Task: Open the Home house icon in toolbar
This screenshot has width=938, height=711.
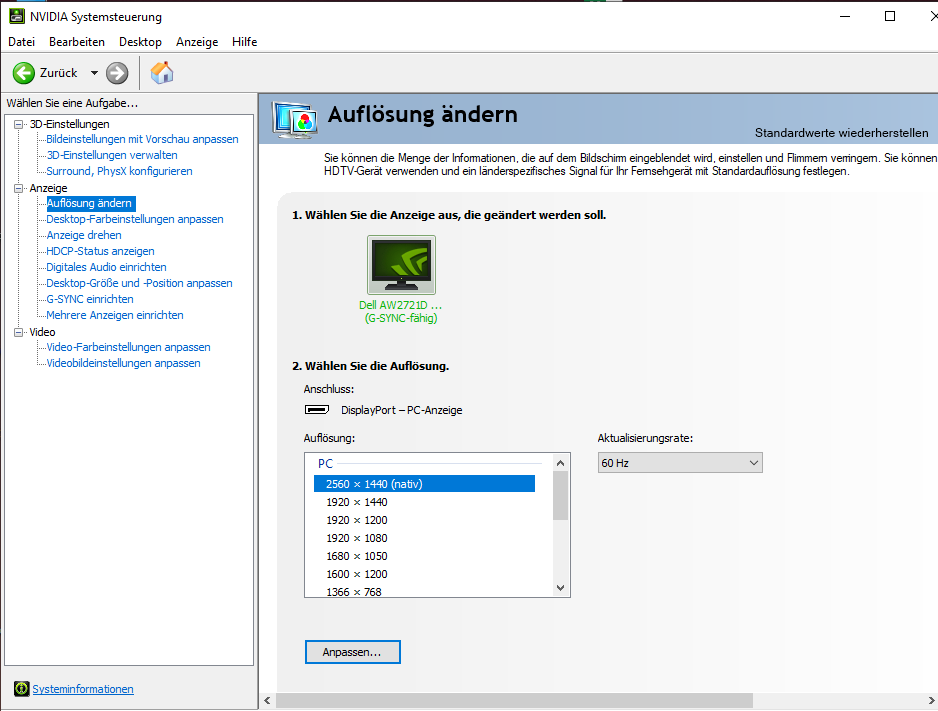Action: [161, 72]
